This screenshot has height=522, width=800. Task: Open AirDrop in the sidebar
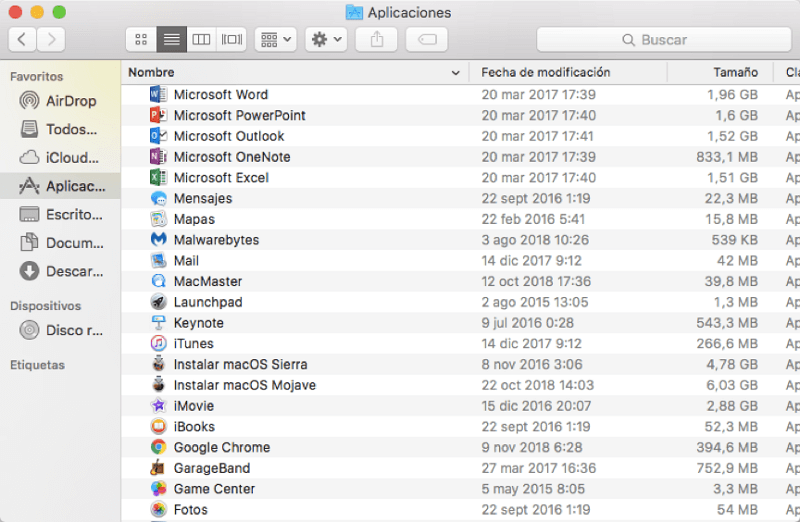(60, 101)
